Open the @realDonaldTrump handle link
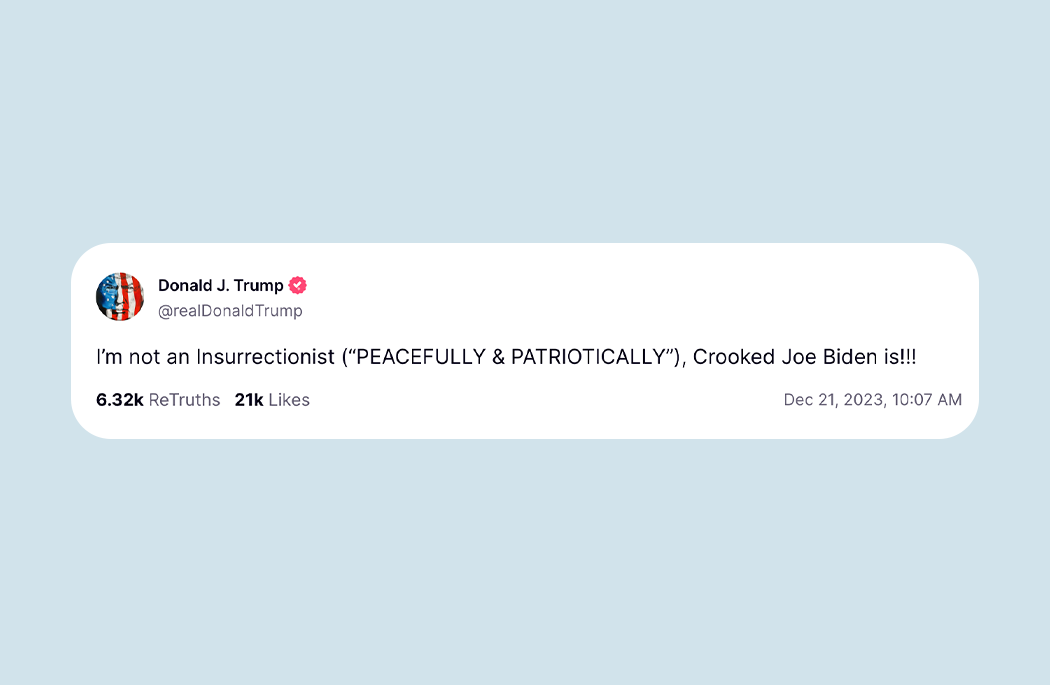This screenshot has width=1050, height=685. tap(230, 311)
